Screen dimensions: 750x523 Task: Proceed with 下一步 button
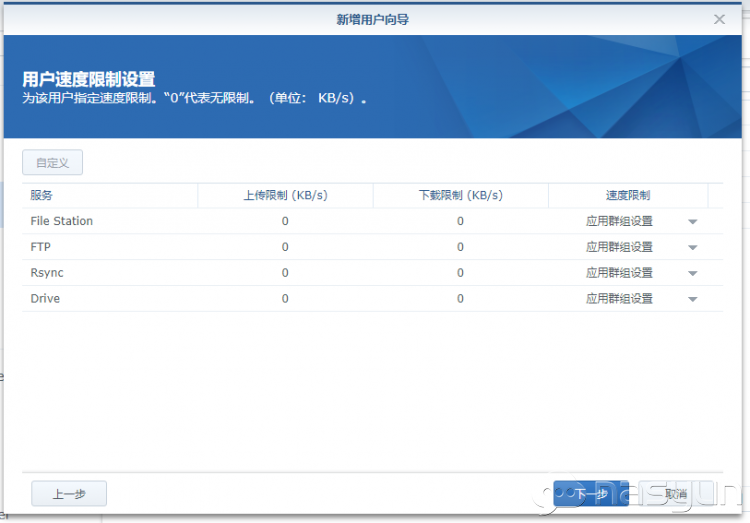click(591, 493)
